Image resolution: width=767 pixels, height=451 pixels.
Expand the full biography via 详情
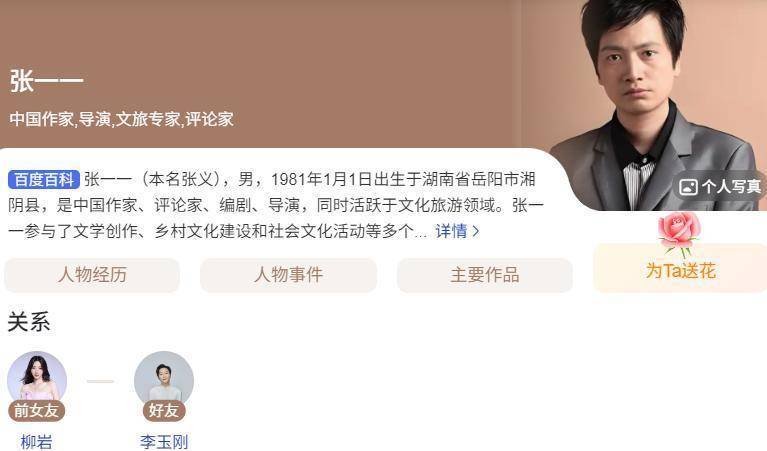[x=451, y=231]
